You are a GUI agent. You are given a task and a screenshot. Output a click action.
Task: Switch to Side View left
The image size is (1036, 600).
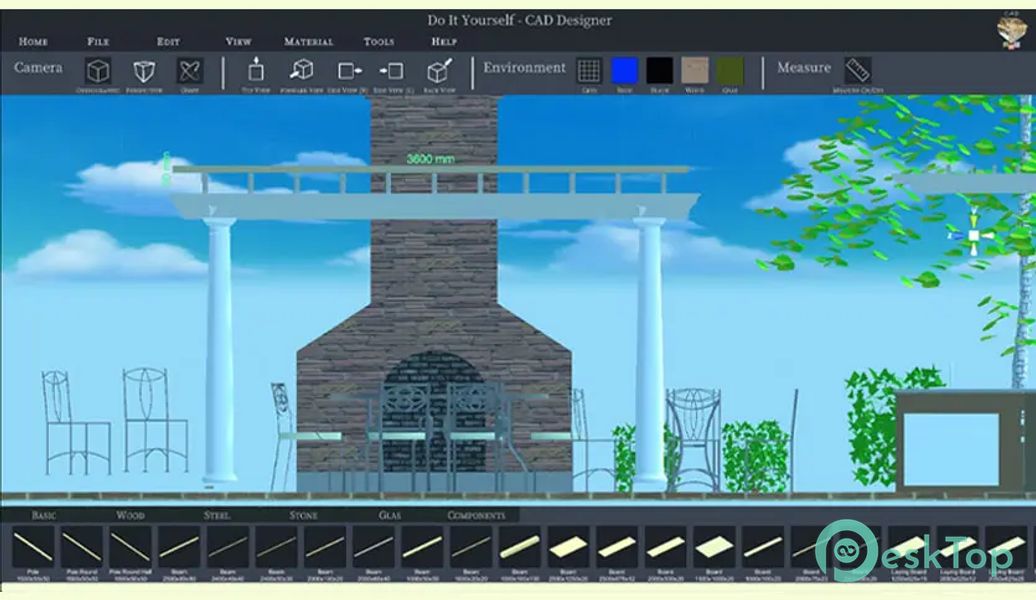(x=391, y=71)
